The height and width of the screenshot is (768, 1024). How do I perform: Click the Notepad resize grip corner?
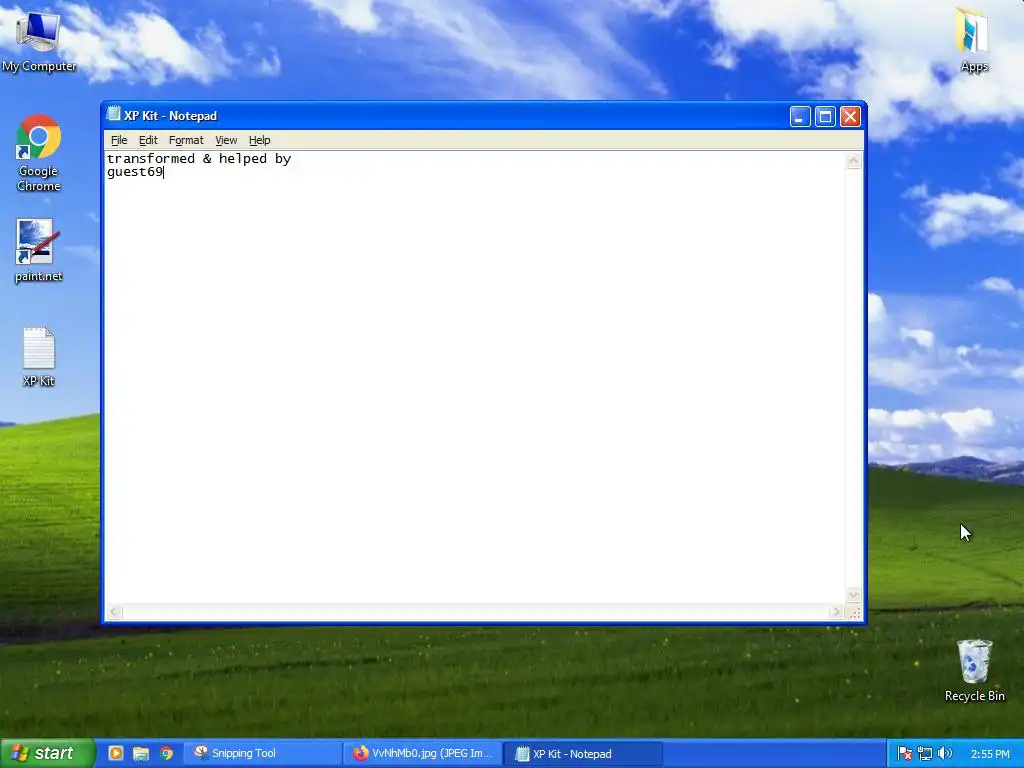tap(854, 613)
